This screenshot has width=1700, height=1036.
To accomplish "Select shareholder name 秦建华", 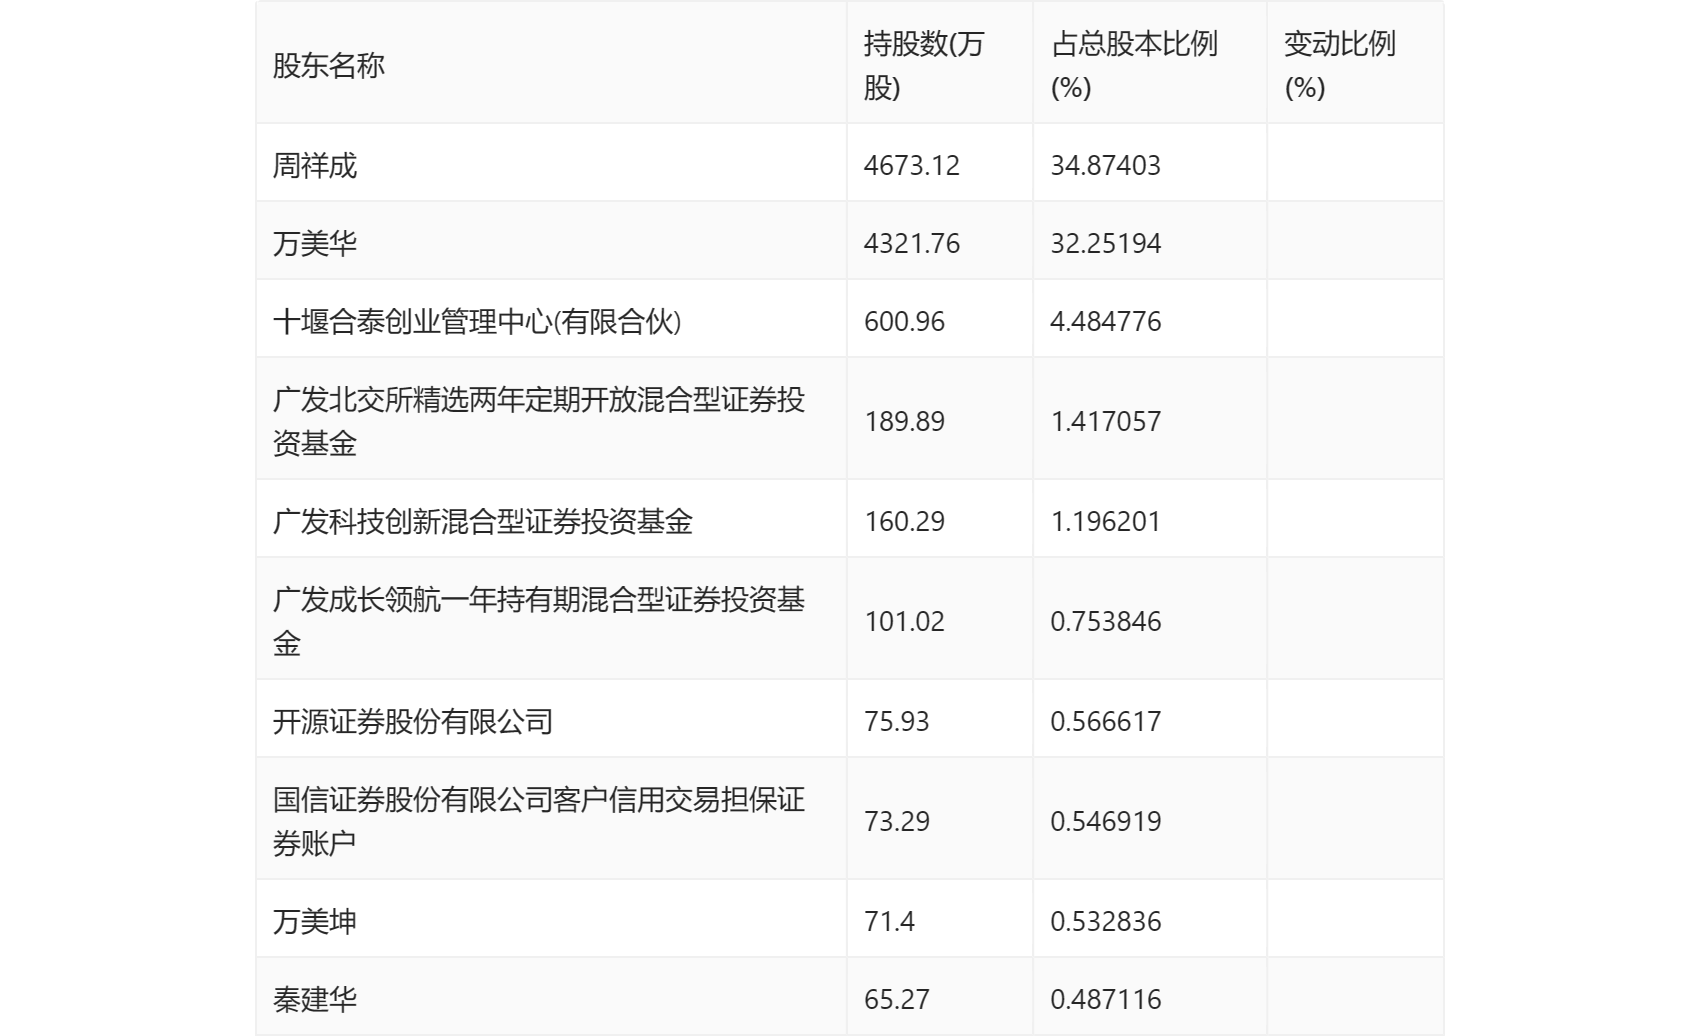I will pyautogui.click(x=315, y=999).
